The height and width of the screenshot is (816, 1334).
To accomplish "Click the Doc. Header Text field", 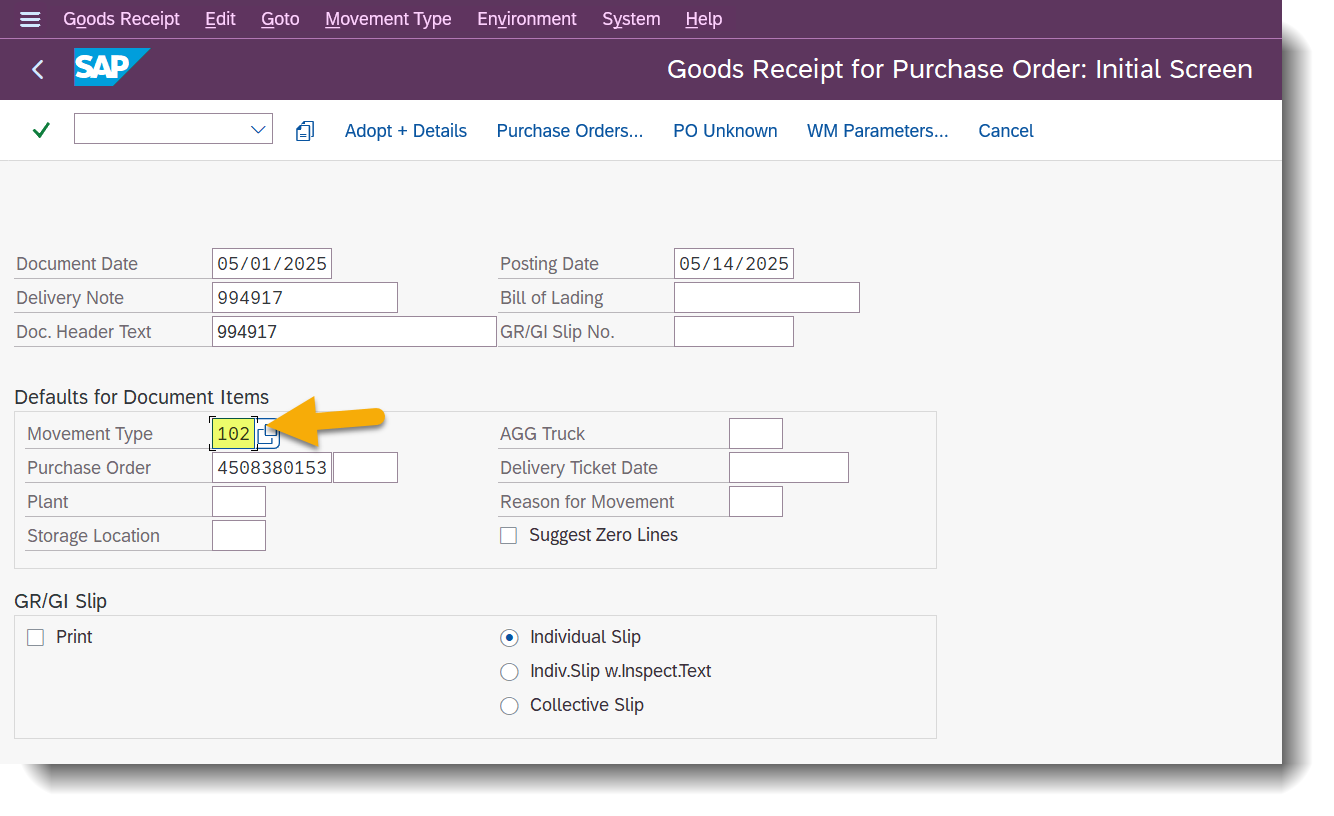I will tap(354, 331).
